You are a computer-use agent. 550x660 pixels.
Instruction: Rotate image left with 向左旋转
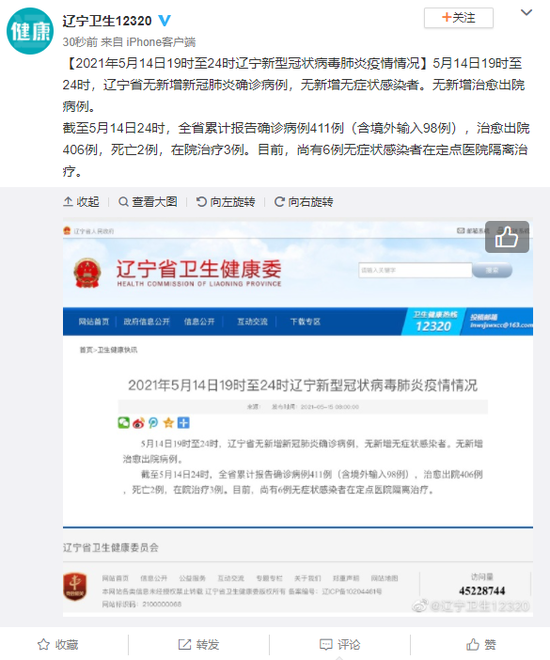point(226,202)
